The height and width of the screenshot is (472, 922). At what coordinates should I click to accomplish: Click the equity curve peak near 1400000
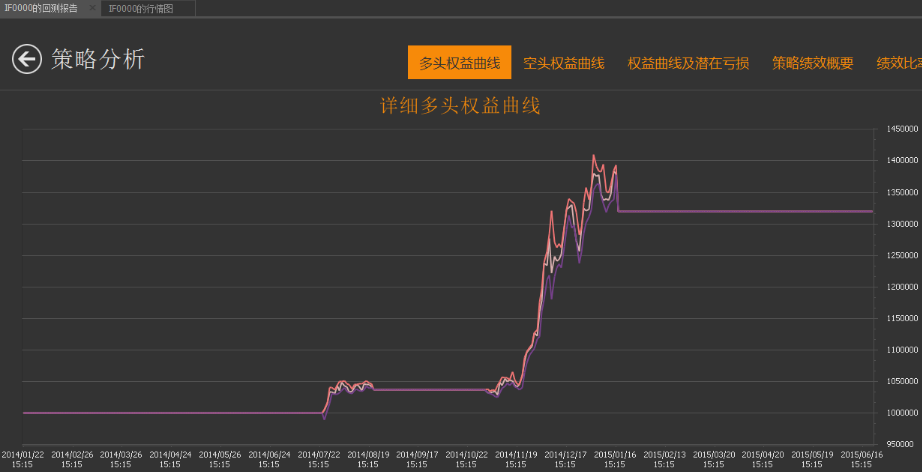click(x=593, y=155)
